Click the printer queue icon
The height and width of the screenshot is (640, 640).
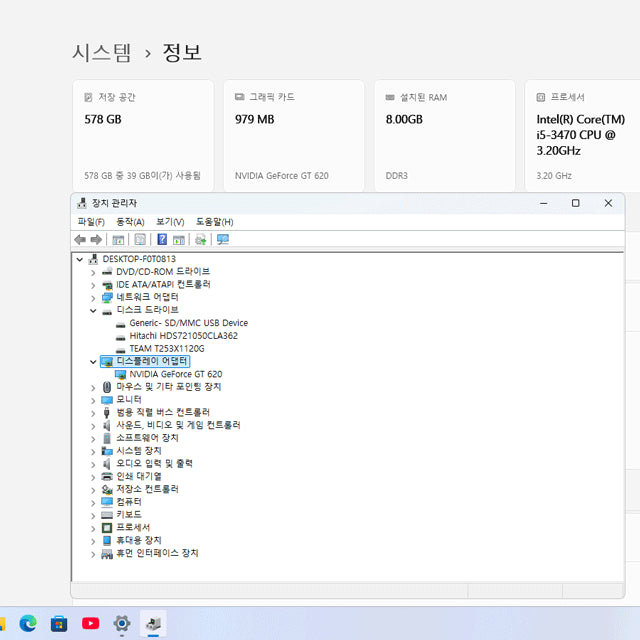click(107, 476)
